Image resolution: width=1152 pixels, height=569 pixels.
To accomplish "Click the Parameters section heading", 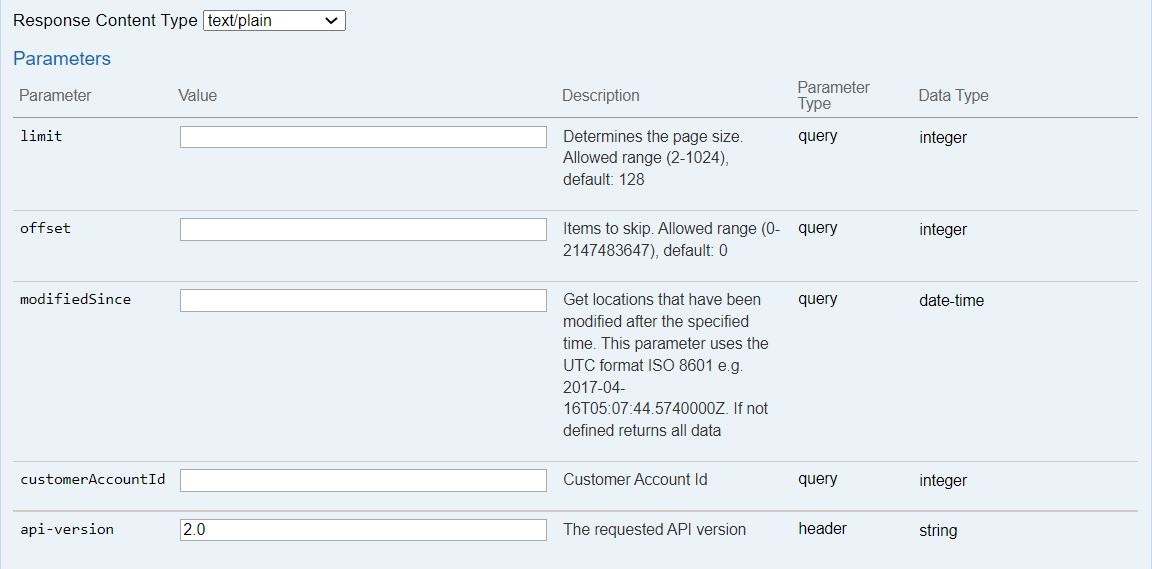I will click(62, 59).
